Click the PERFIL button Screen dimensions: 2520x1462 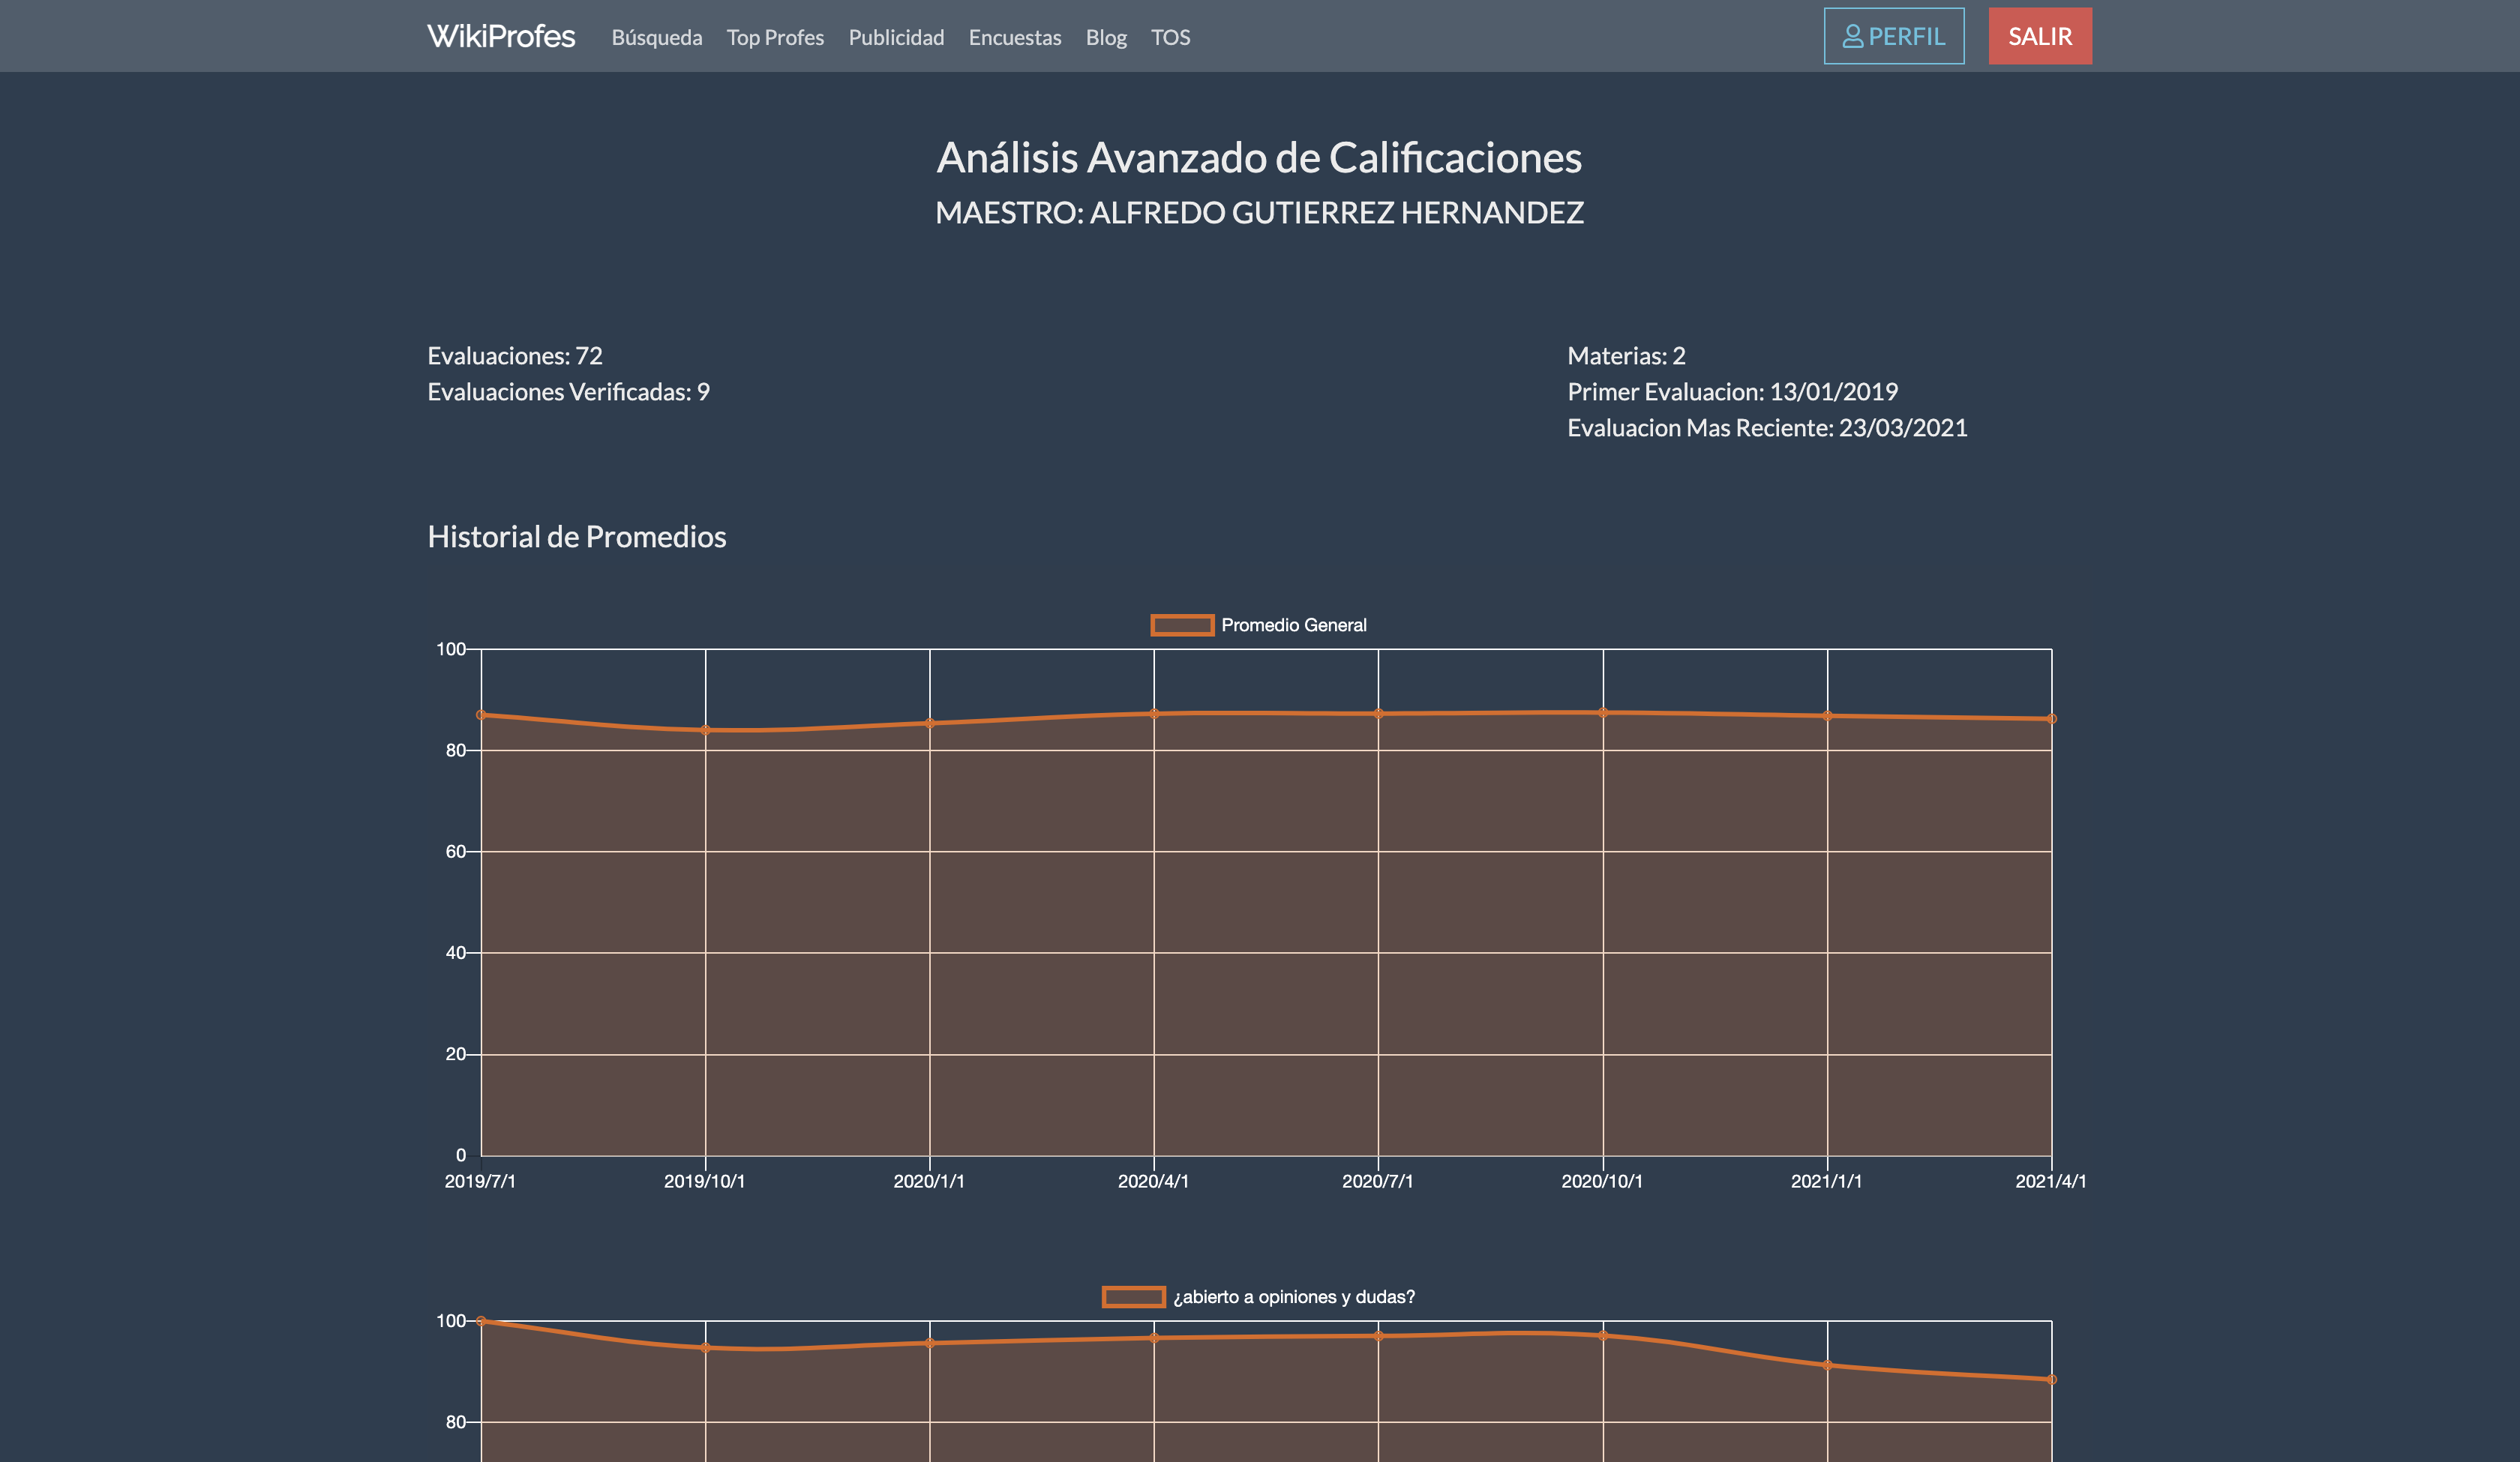point(1893,36)
